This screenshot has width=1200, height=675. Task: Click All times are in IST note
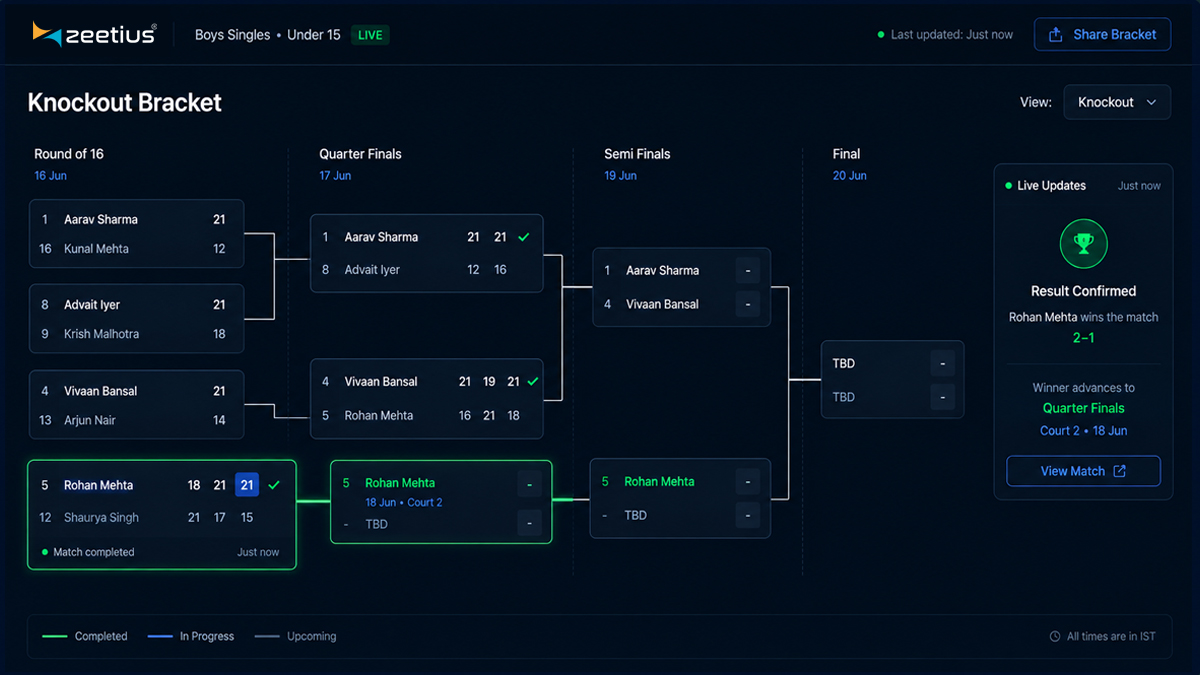pos(1111,636)
